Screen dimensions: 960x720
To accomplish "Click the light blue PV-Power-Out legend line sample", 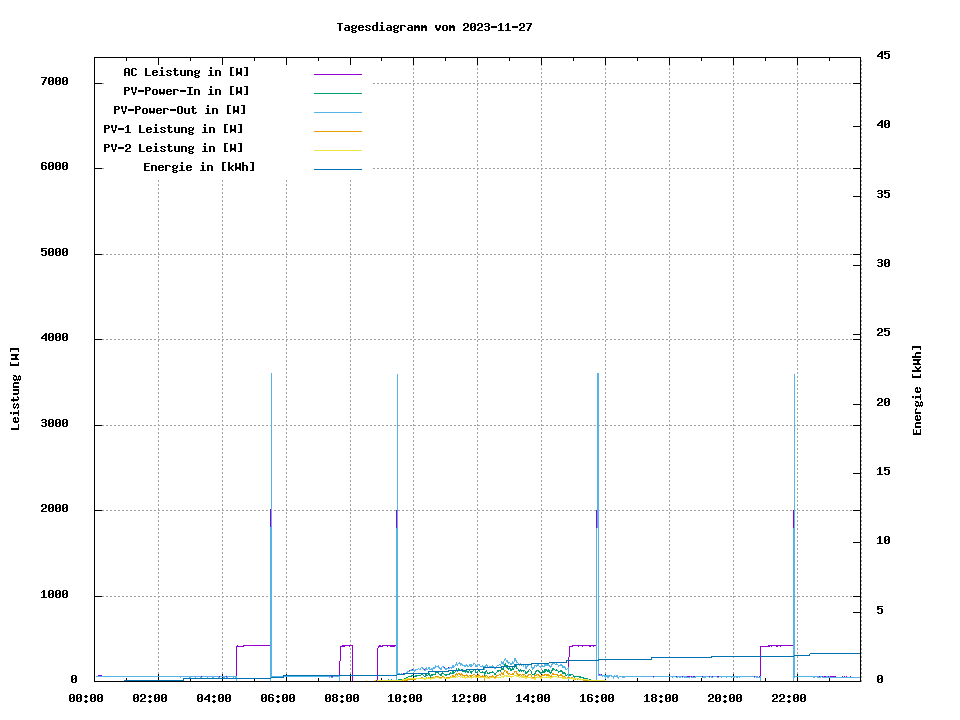I will 337,112.
